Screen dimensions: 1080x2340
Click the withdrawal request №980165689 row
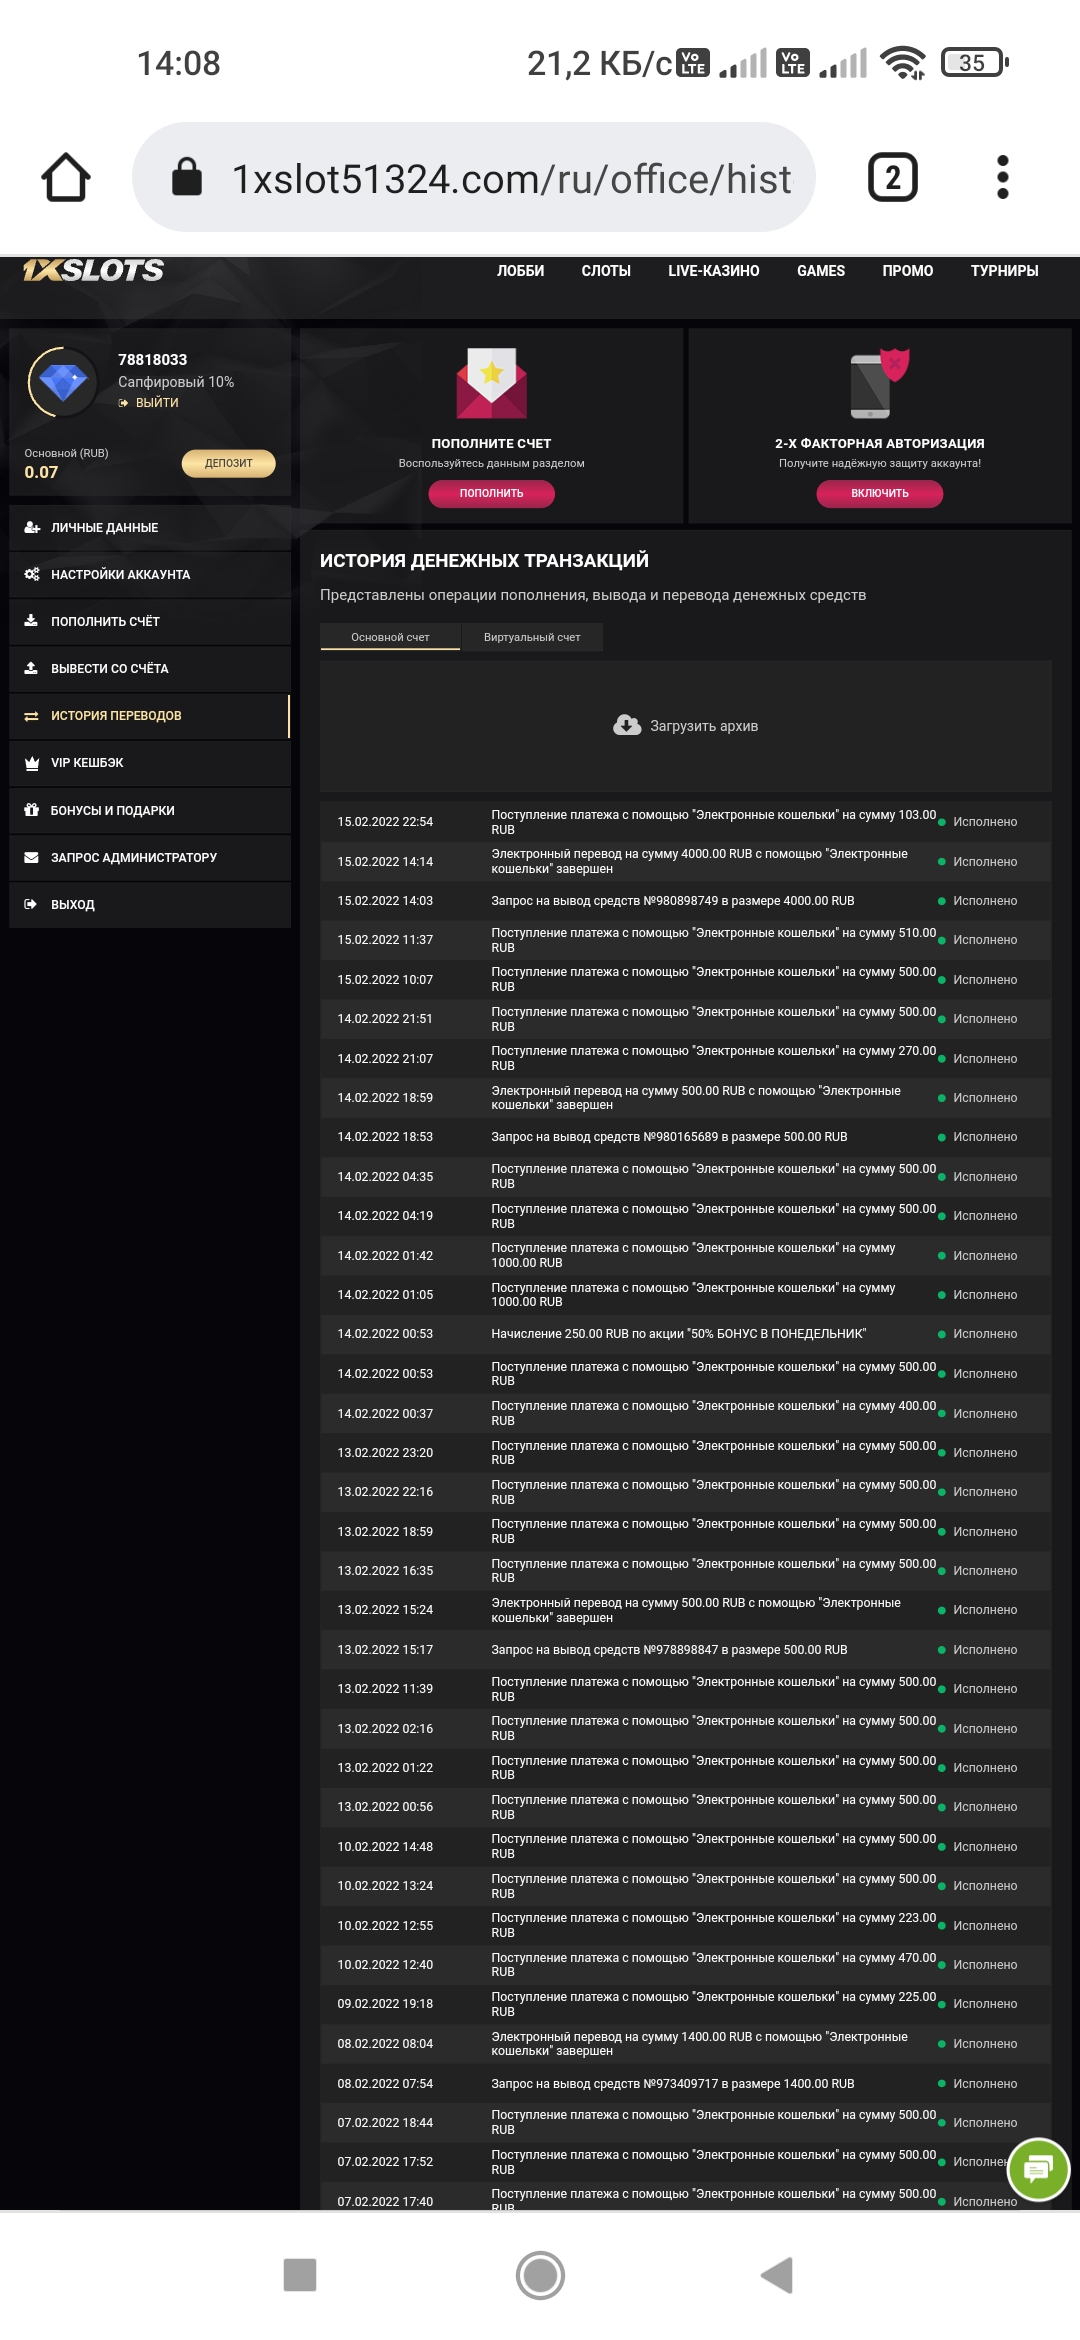pyautogui.click(x=685, y=1137)
